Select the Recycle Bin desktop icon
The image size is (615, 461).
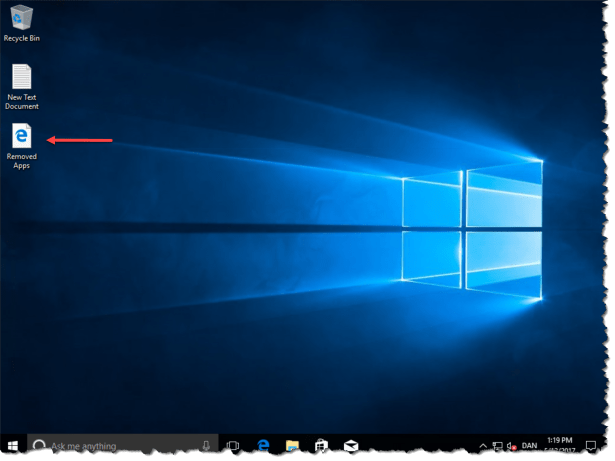pyautogui.click(x=22, y=22)
